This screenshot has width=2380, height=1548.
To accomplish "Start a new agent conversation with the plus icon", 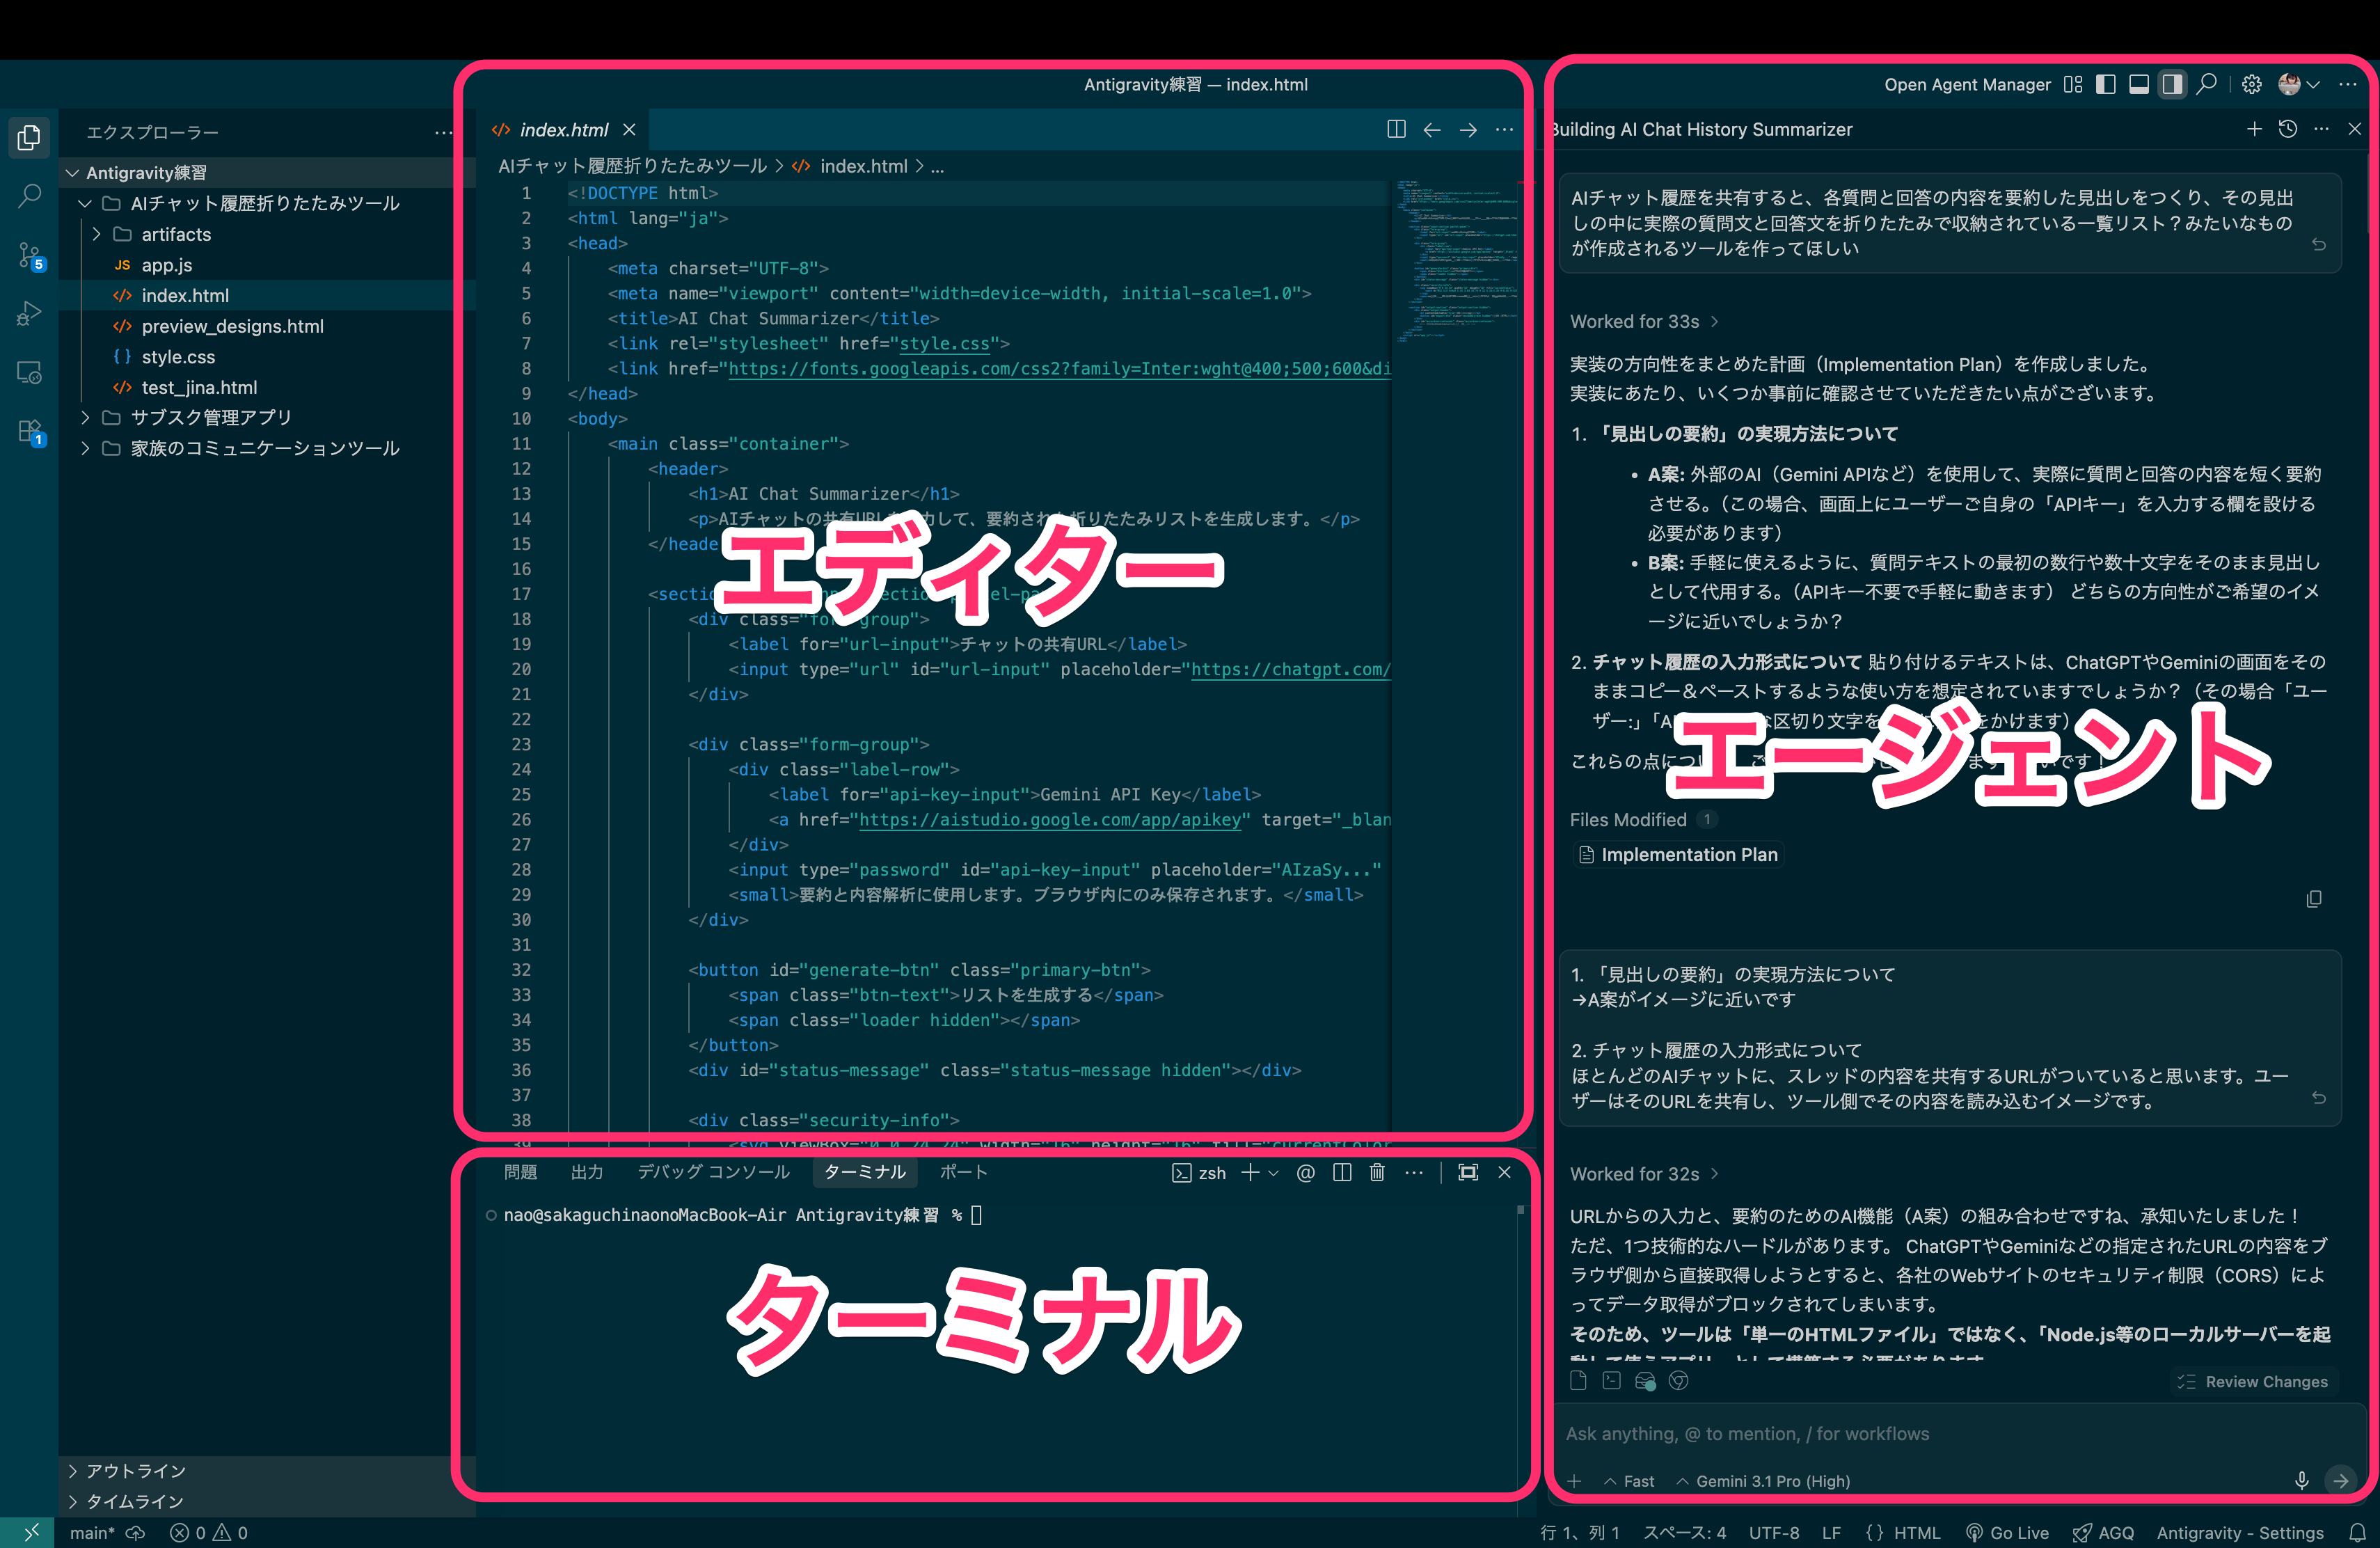I will 2254,129.
